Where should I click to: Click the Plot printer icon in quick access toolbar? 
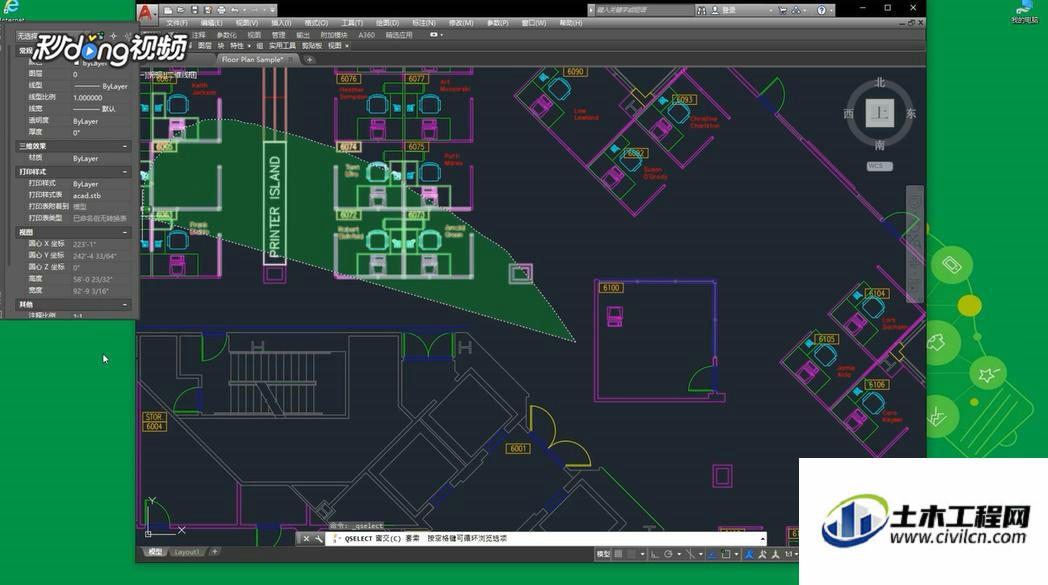221,10
